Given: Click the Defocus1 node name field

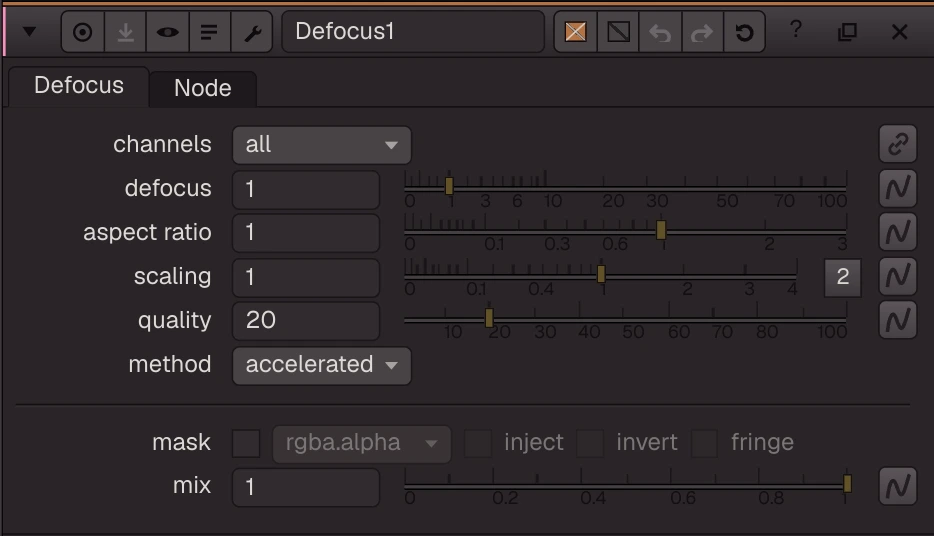Looking at the screenshot, I should pos(413,32).
